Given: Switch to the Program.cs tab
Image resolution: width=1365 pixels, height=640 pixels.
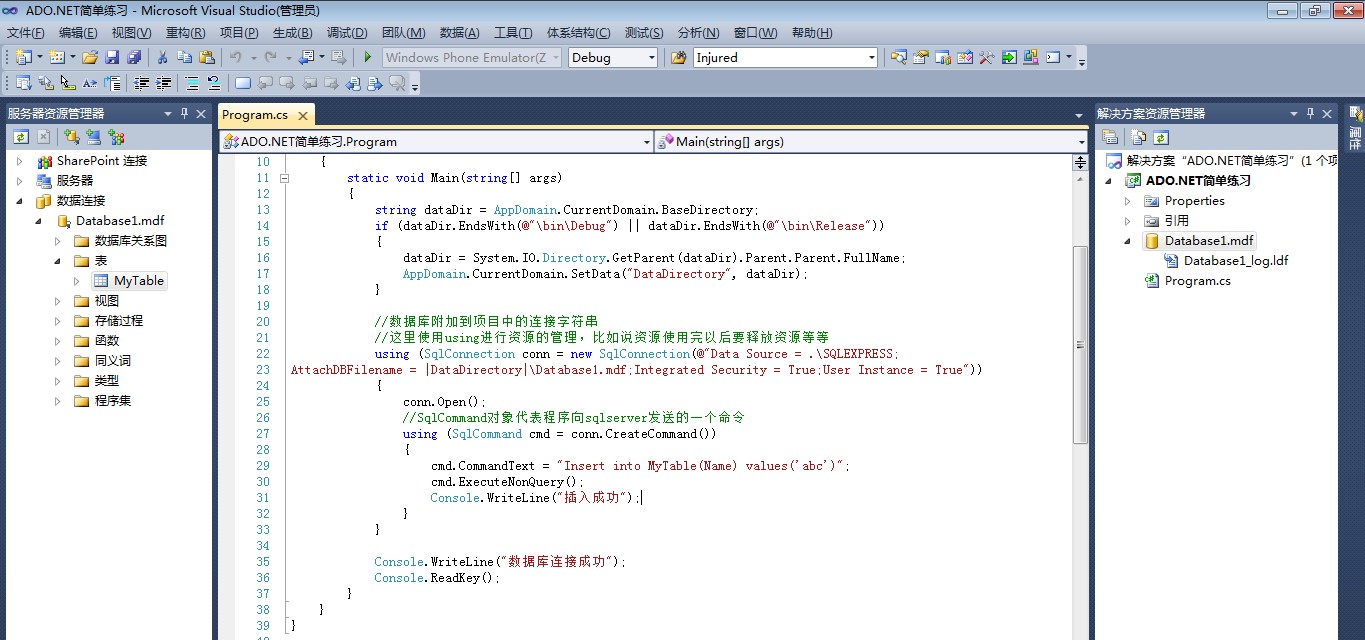Looking at the screenshot, I should click(255, 115).
